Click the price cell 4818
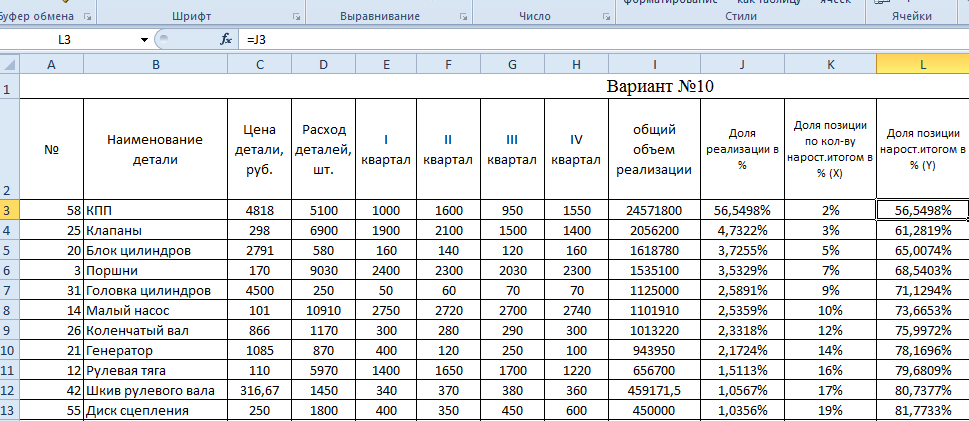969x421 pixels. pos(260,210)
